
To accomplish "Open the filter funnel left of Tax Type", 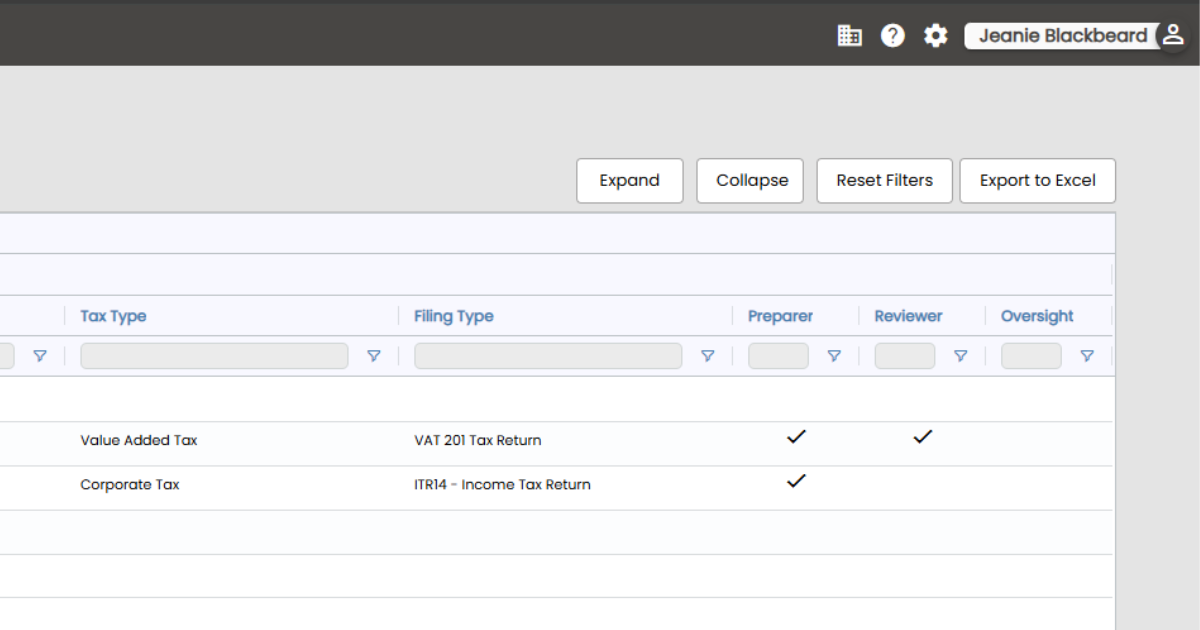I will 40,356.
